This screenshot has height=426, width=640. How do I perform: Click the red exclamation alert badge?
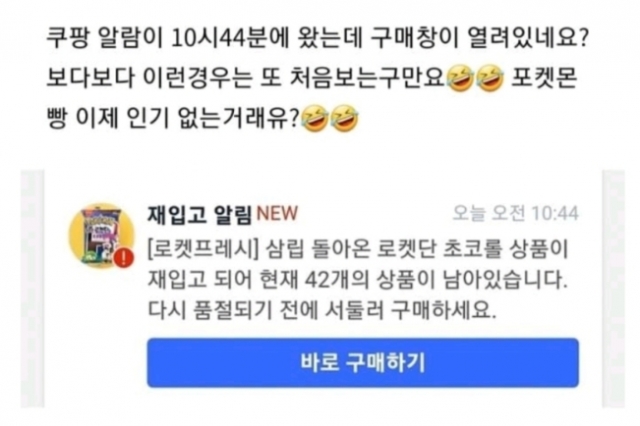123,257
